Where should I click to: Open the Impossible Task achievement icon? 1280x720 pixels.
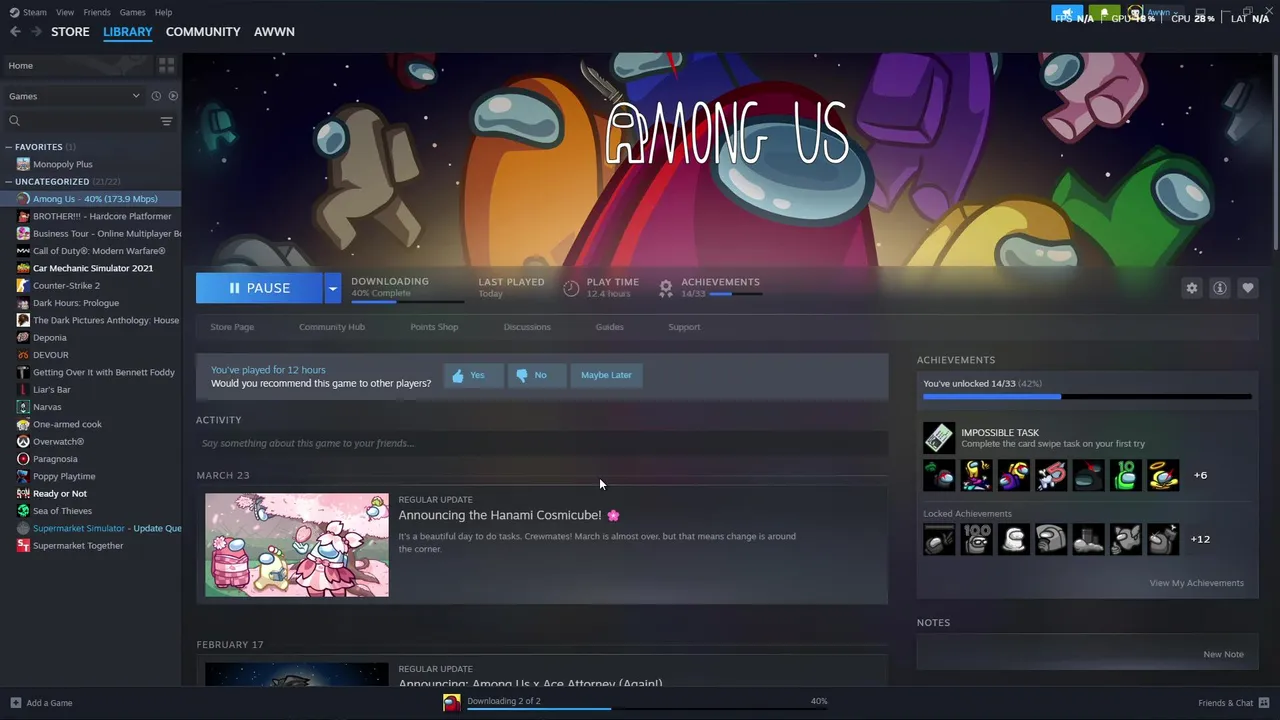pos(939,438)
